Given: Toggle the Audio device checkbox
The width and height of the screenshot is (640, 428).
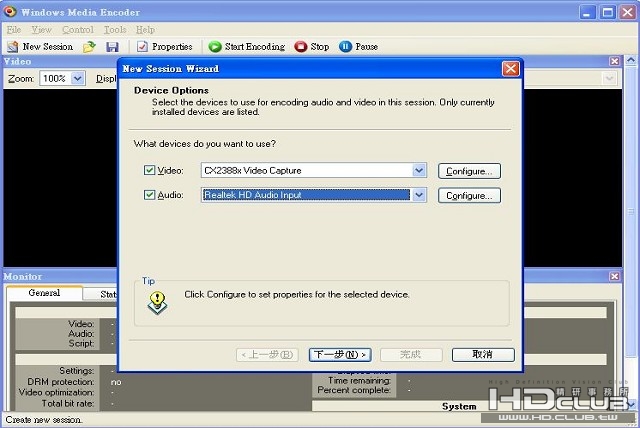Looking at the screenshot, I should point(149,195).
